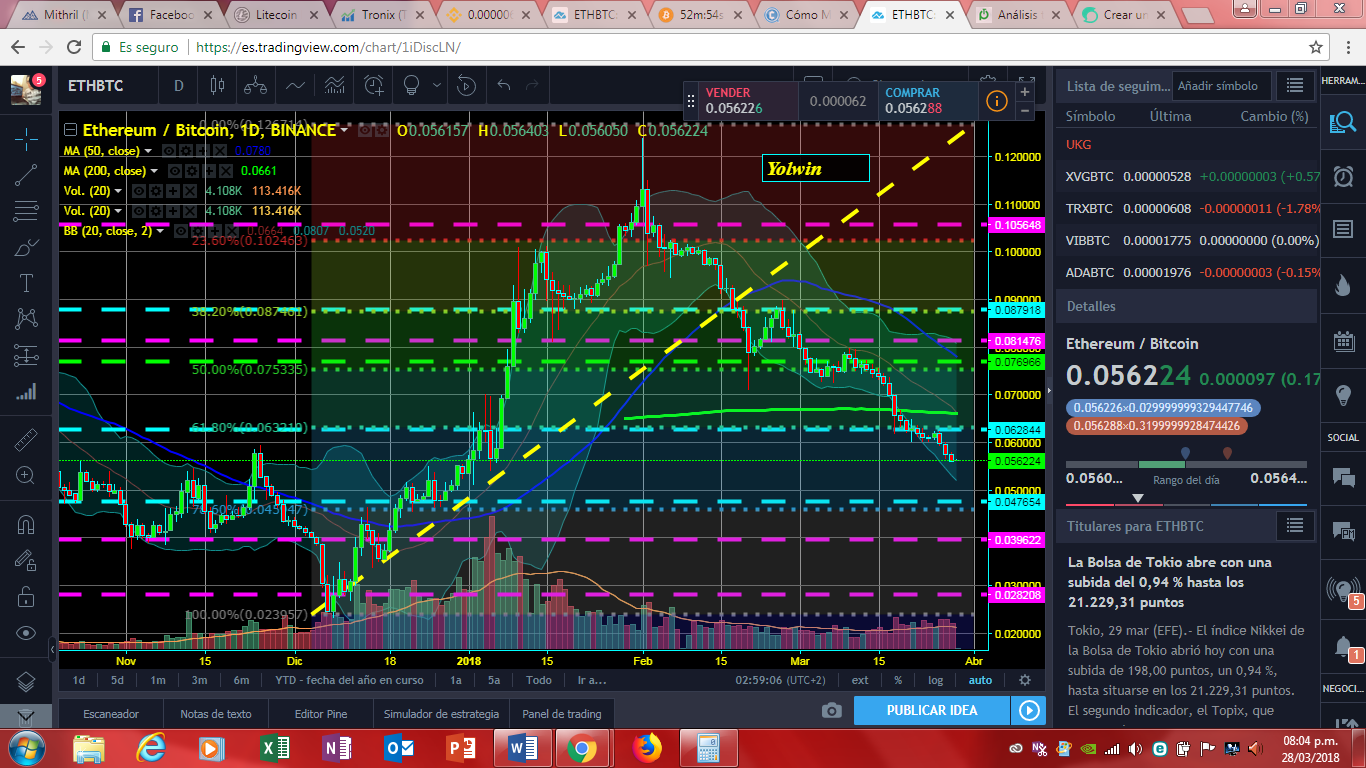Viewport: 1366px width, 768px height.
Task: Click the Añadir símbolo input field
Action: (1223, 86)
